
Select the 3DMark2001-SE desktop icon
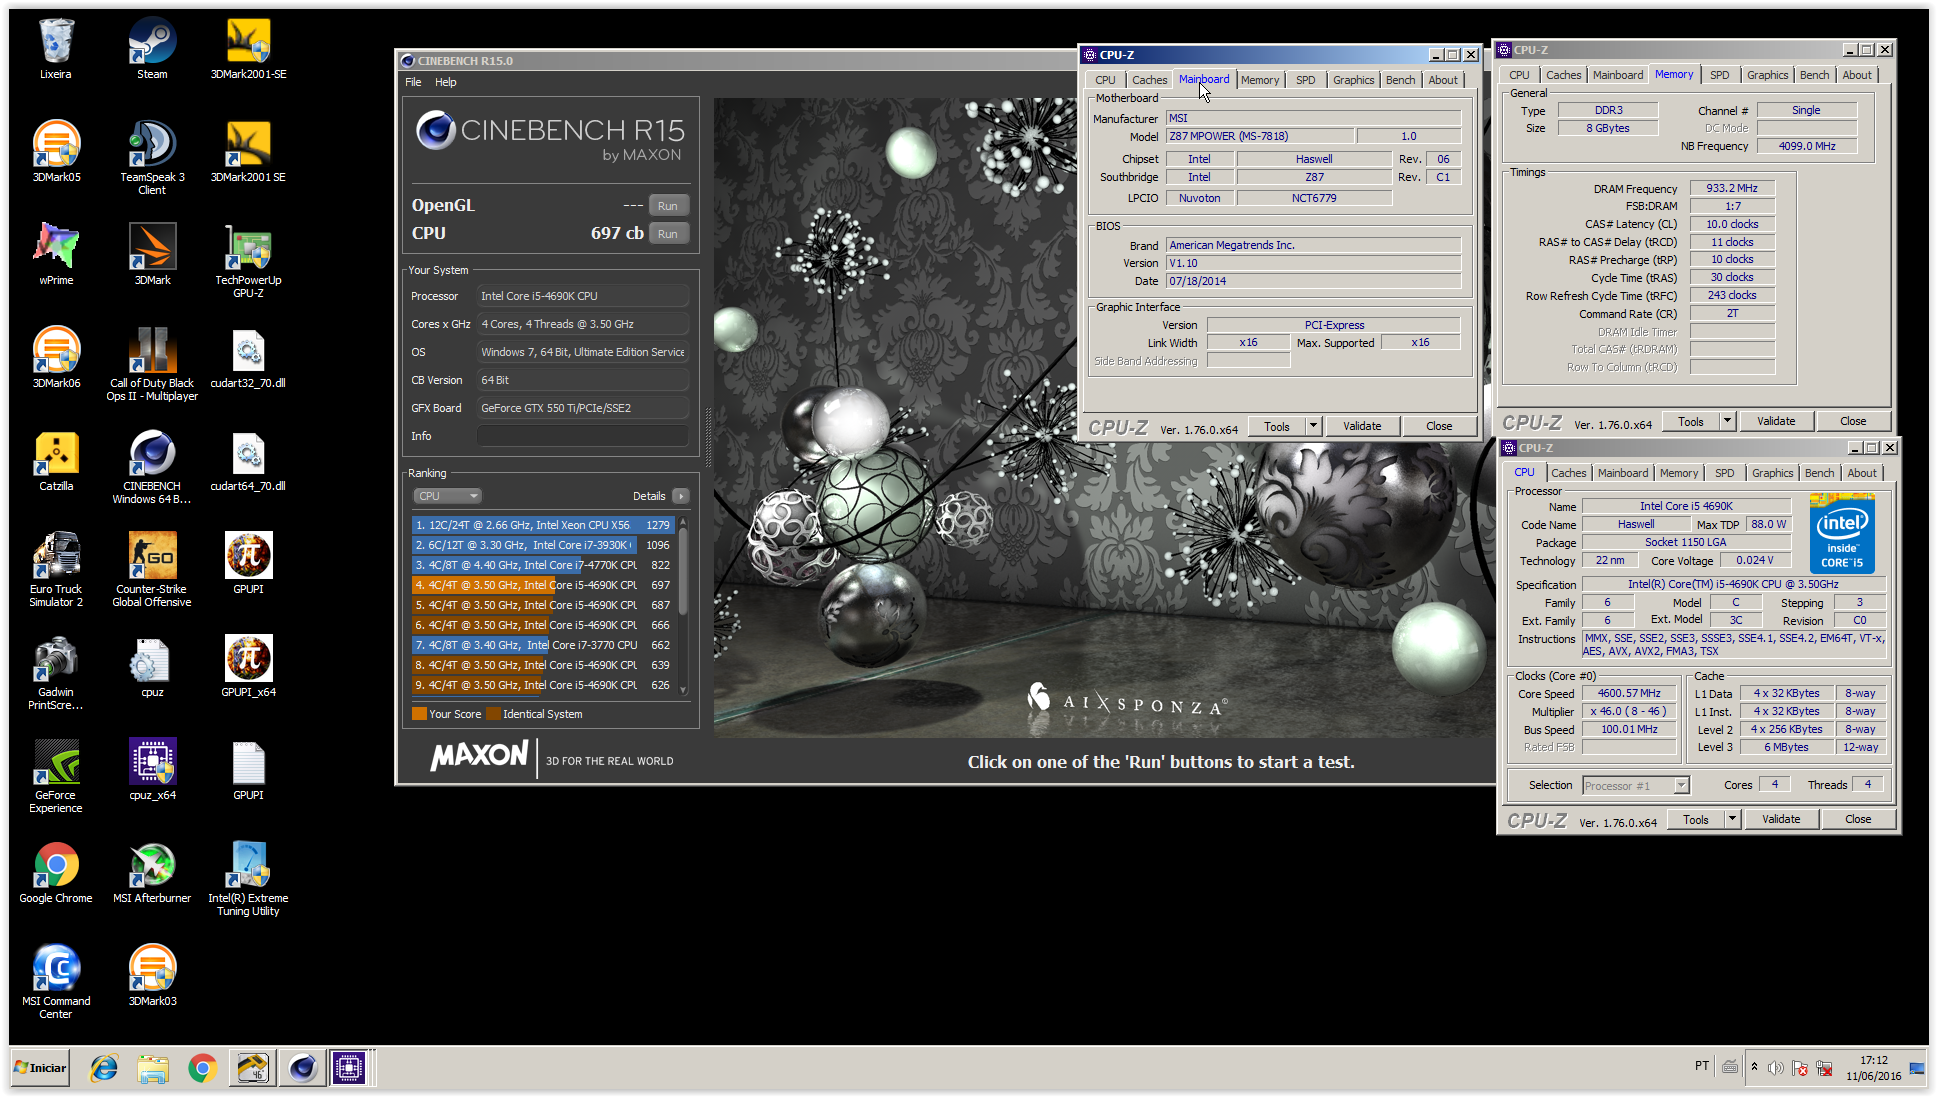click(248, 48)
